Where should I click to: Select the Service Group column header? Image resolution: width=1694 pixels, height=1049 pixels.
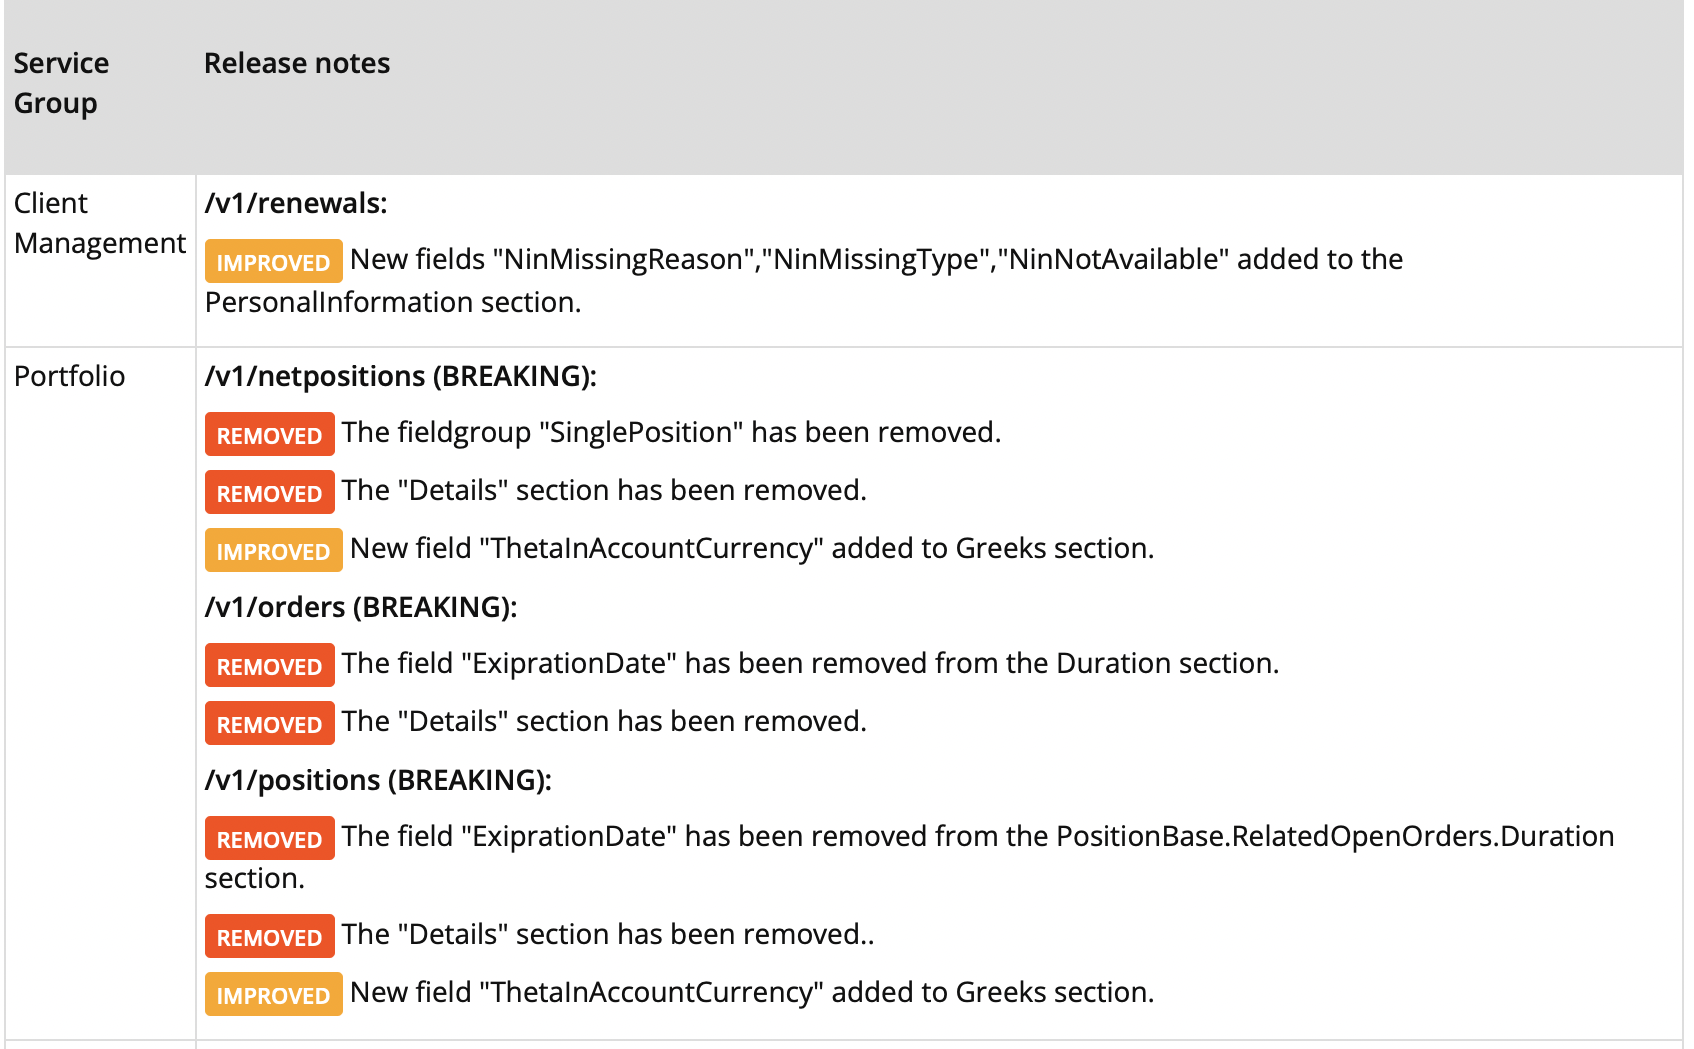point(61,83)
